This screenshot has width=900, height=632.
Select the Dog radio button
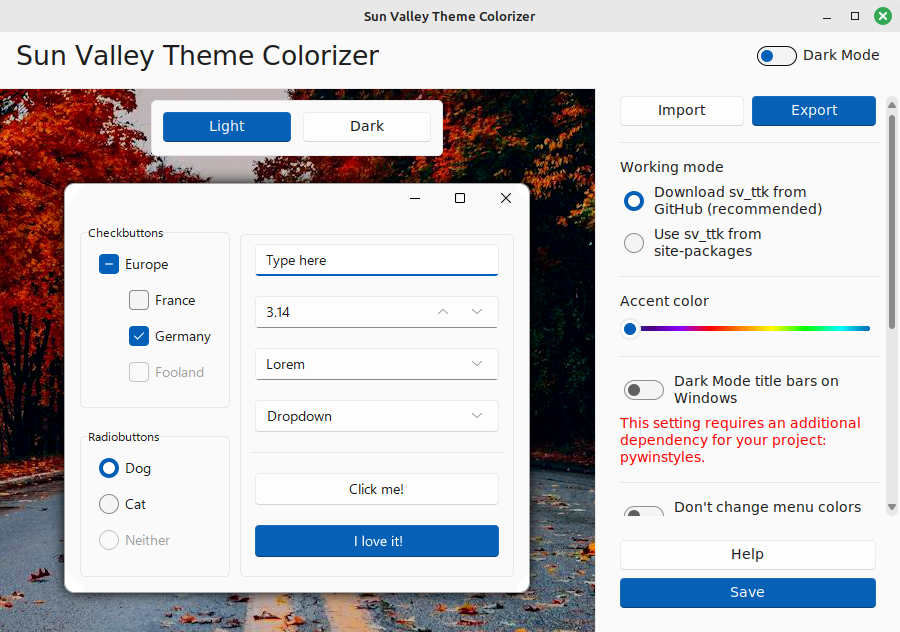coord(108,468)
